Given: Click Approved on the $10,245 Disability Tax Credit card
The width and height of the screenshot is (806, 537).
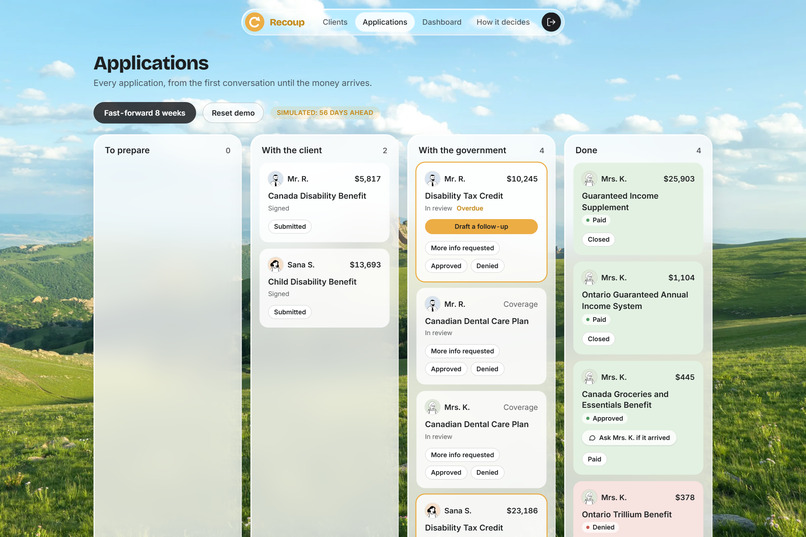Looking at the screenshot, I should click(446, 266).
